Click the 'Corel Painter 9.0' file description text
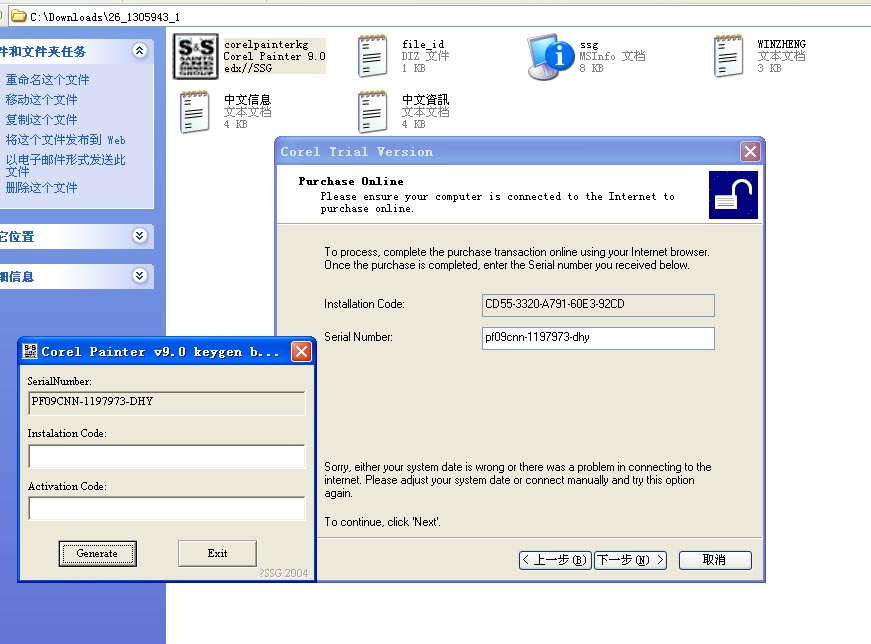Screen dimensions: 871x644 tap(274, 56)
